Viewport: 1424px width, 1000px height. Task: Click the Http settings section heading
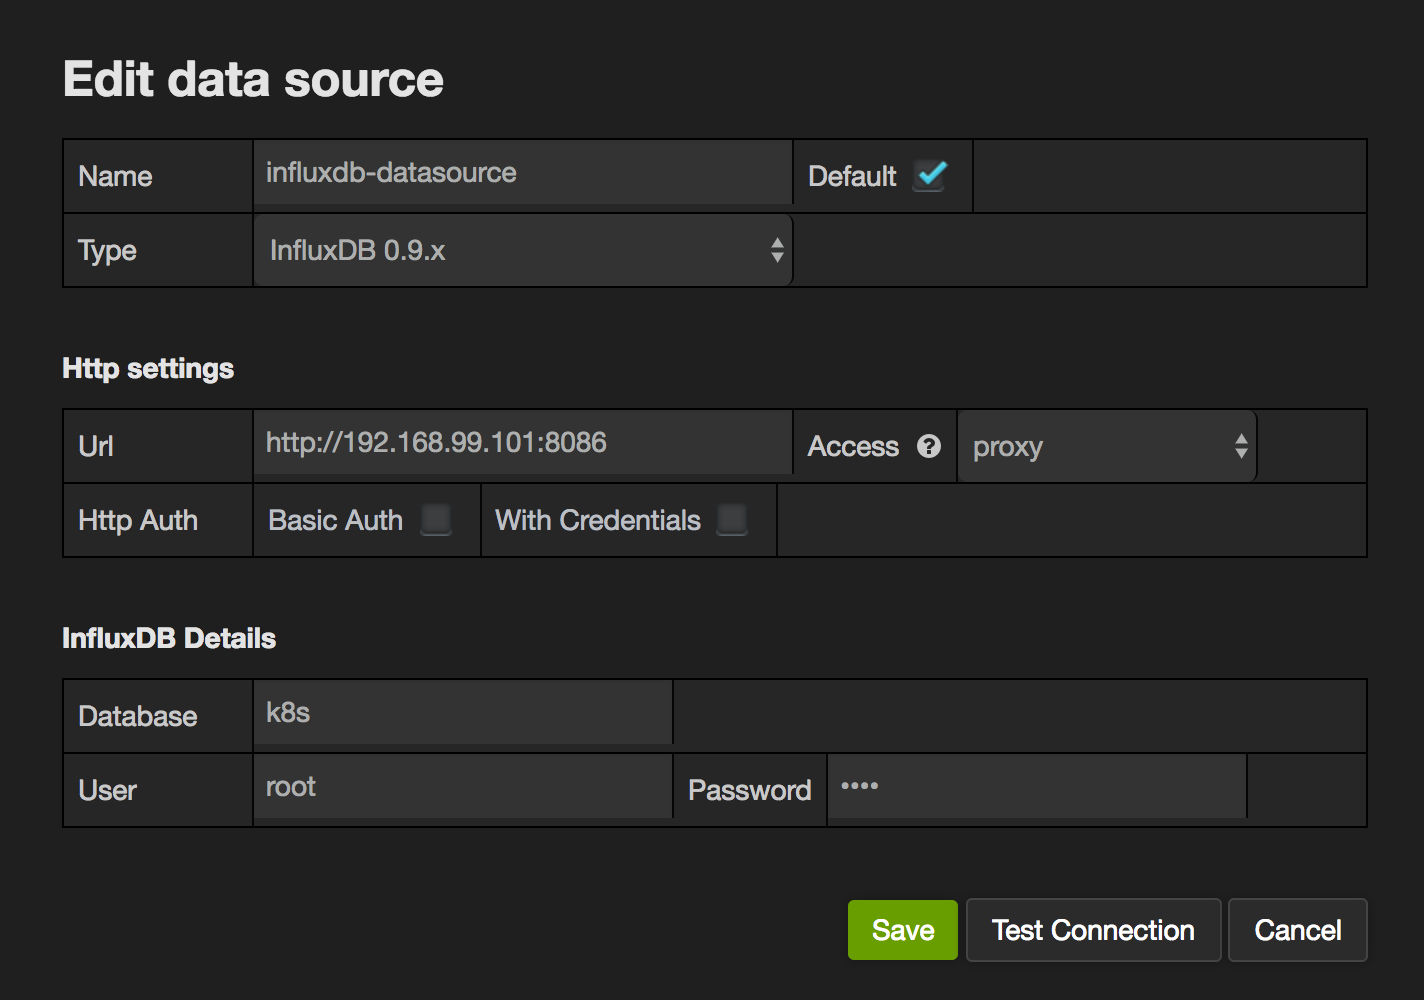pos(148,368)
